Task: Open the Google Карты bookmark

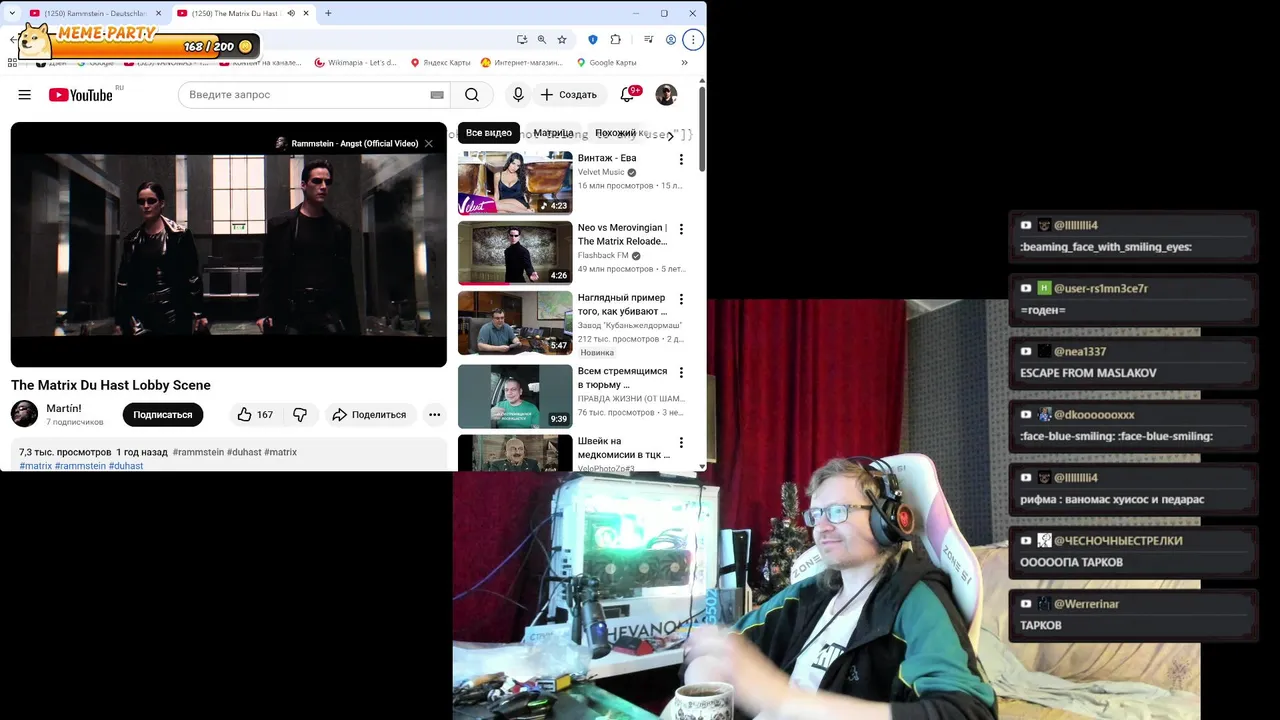Action: tap(606, 62)
